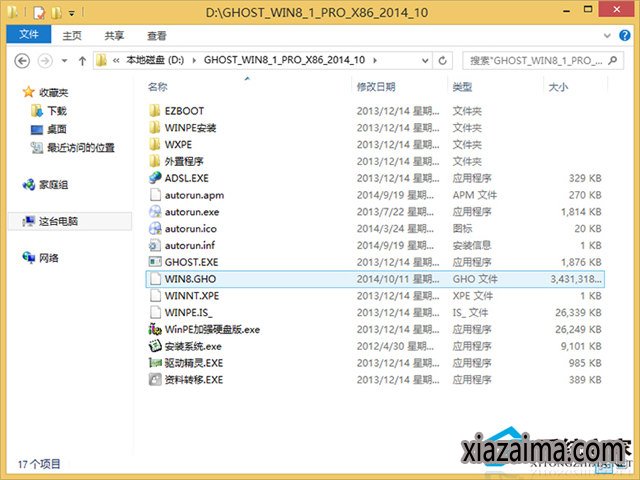Viewport: 640px width, 480px height.
Task: Show hidden path levels with double chevron
Action: coord(116,60)
